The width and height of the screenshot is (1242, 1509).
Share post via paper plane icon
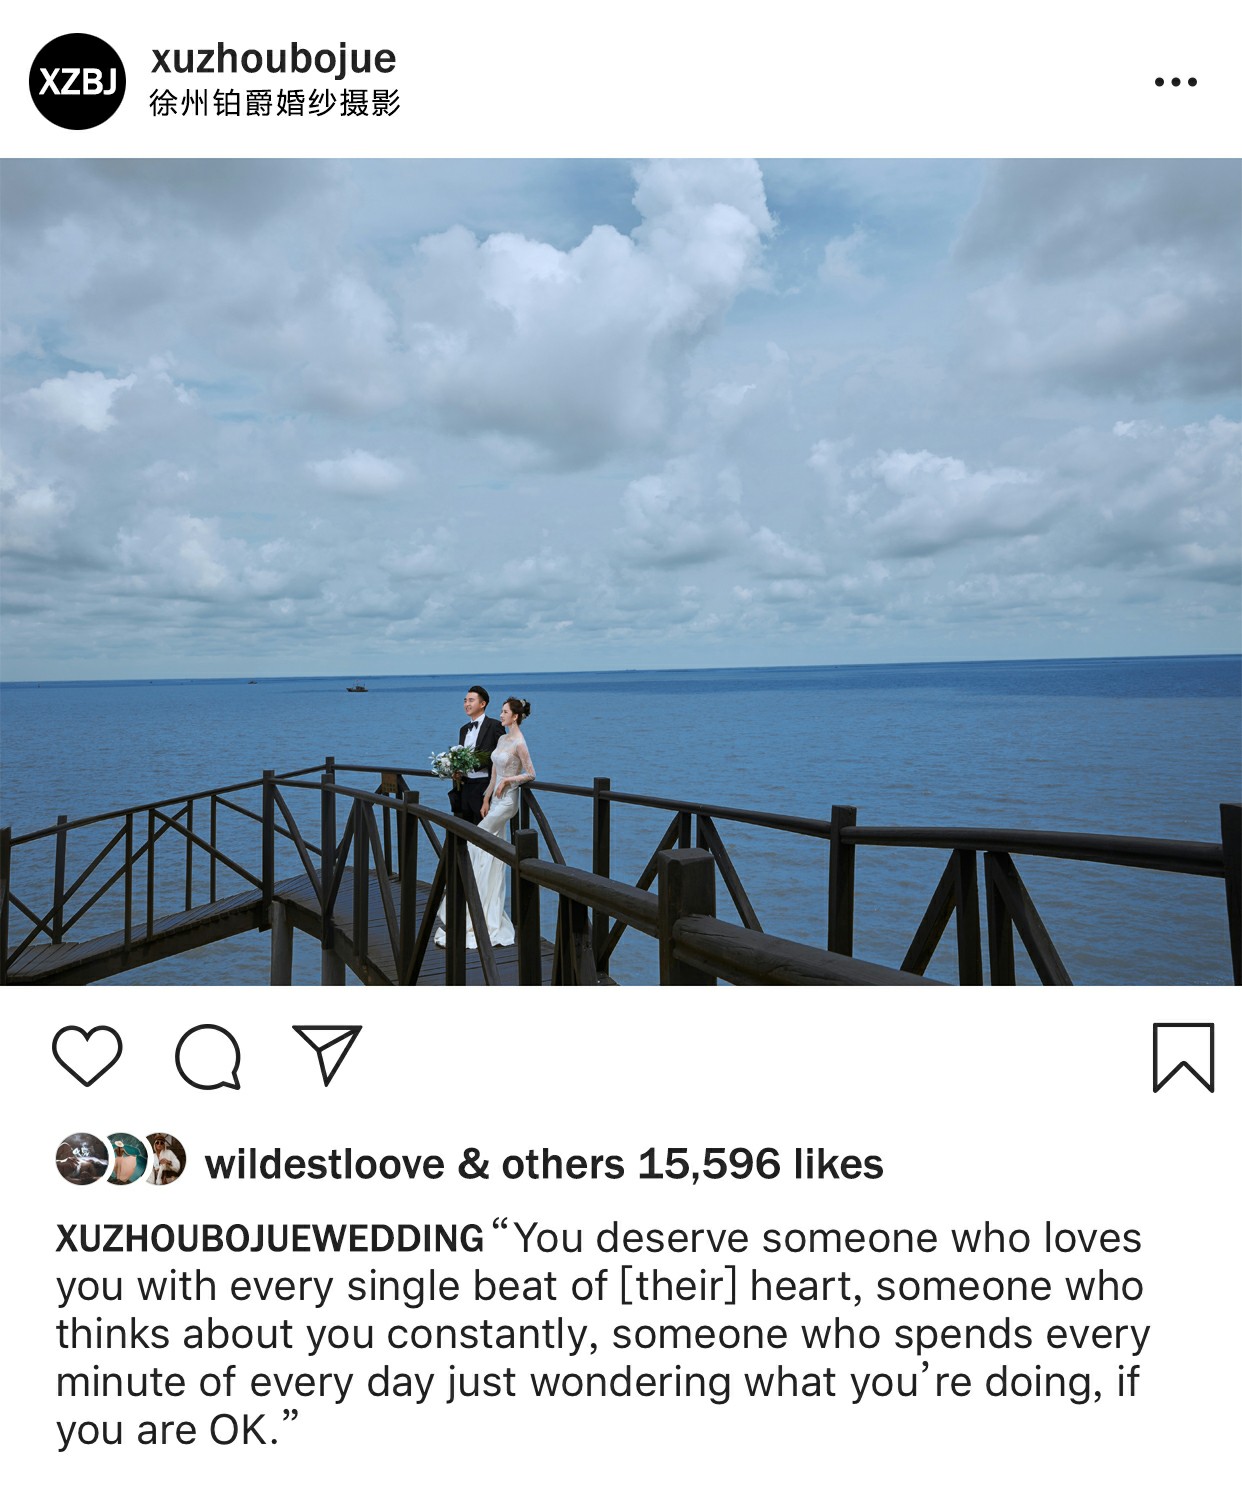327,1054
